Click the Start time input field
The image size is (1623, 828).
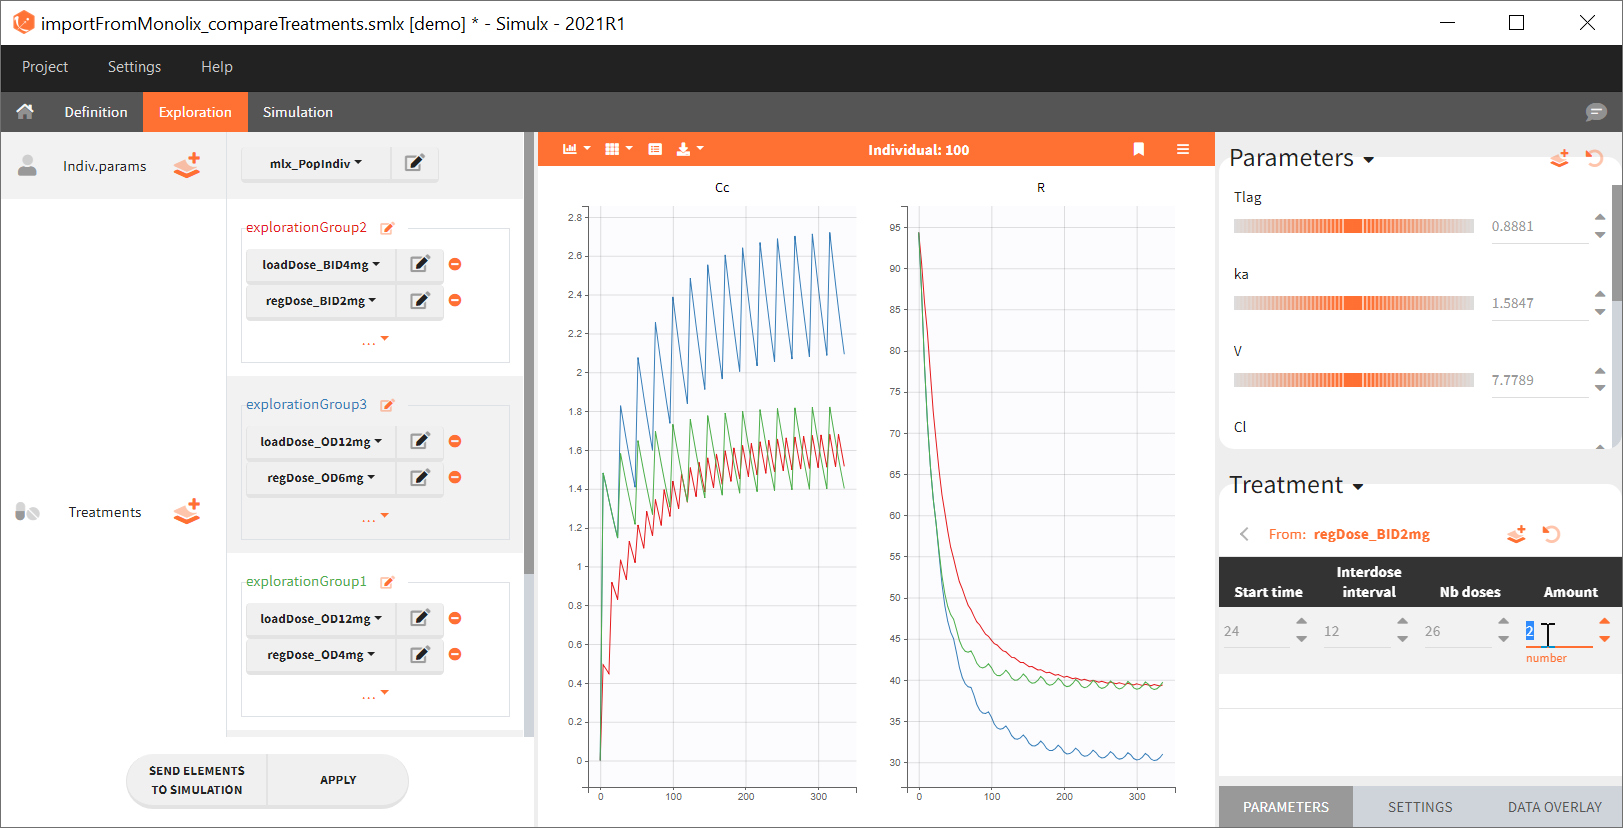pos(1254,632)
